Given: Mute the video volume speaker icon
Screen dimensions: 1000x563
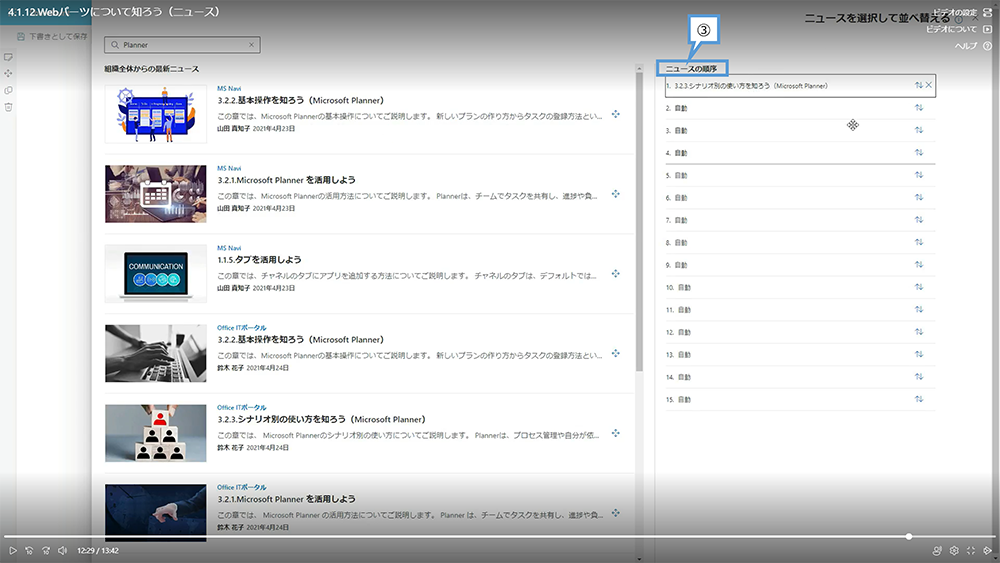Looking at the screenshot, I should (x=62, y=550).
